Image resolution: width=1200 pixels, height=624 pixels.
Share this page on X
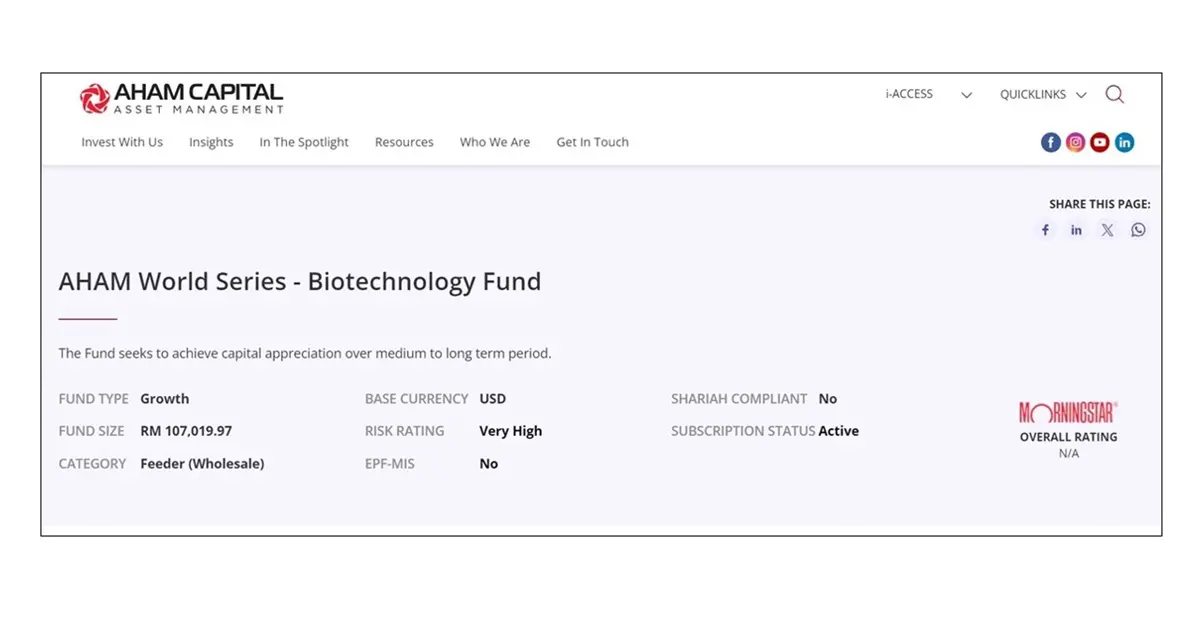[x=1107, y=230]
